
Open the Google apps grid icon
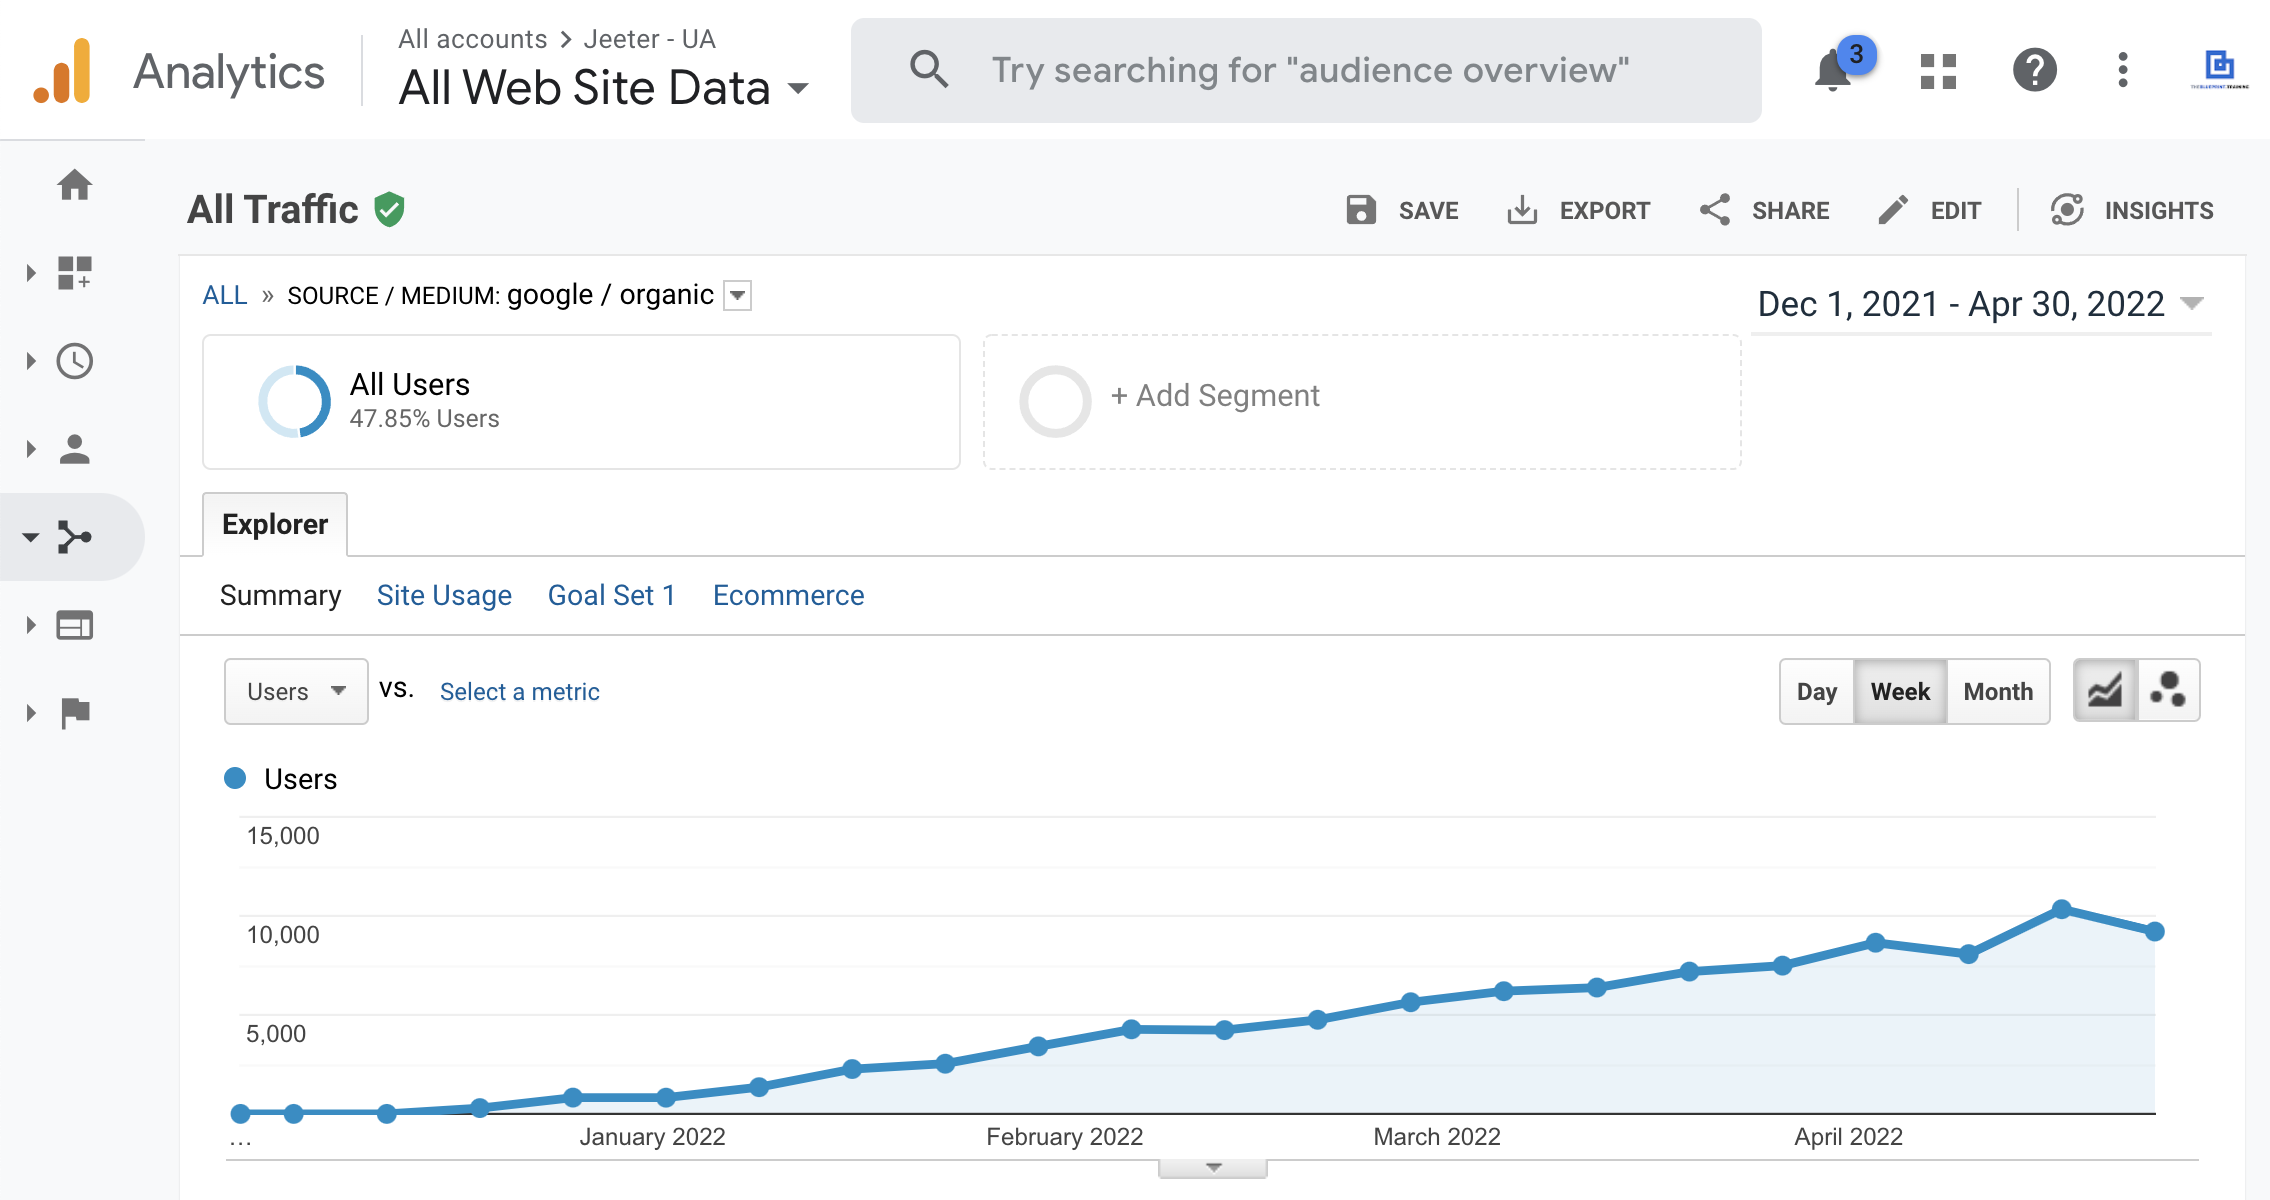1938,71
